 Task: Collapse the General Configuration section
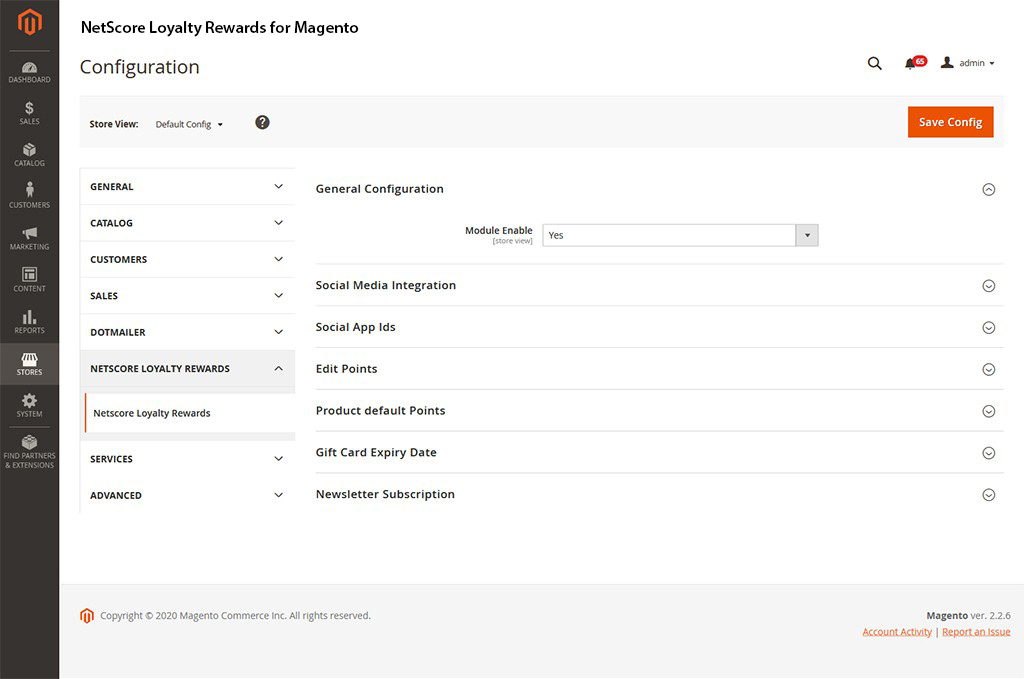coord(988,189)
